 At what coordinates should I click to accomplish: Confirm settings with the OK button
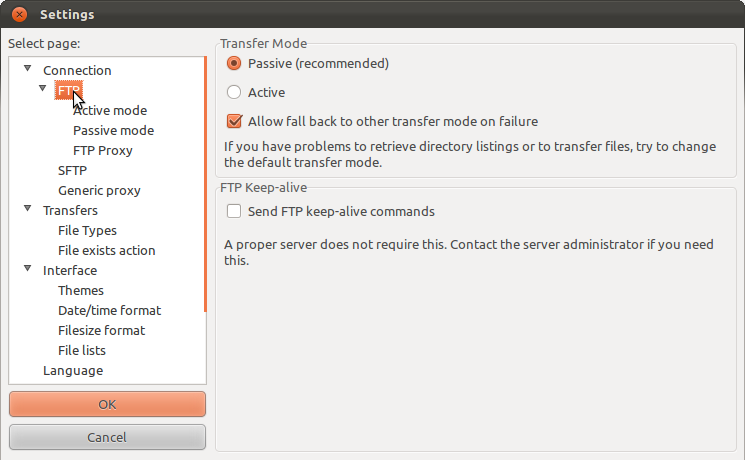(x=107, y=404)
